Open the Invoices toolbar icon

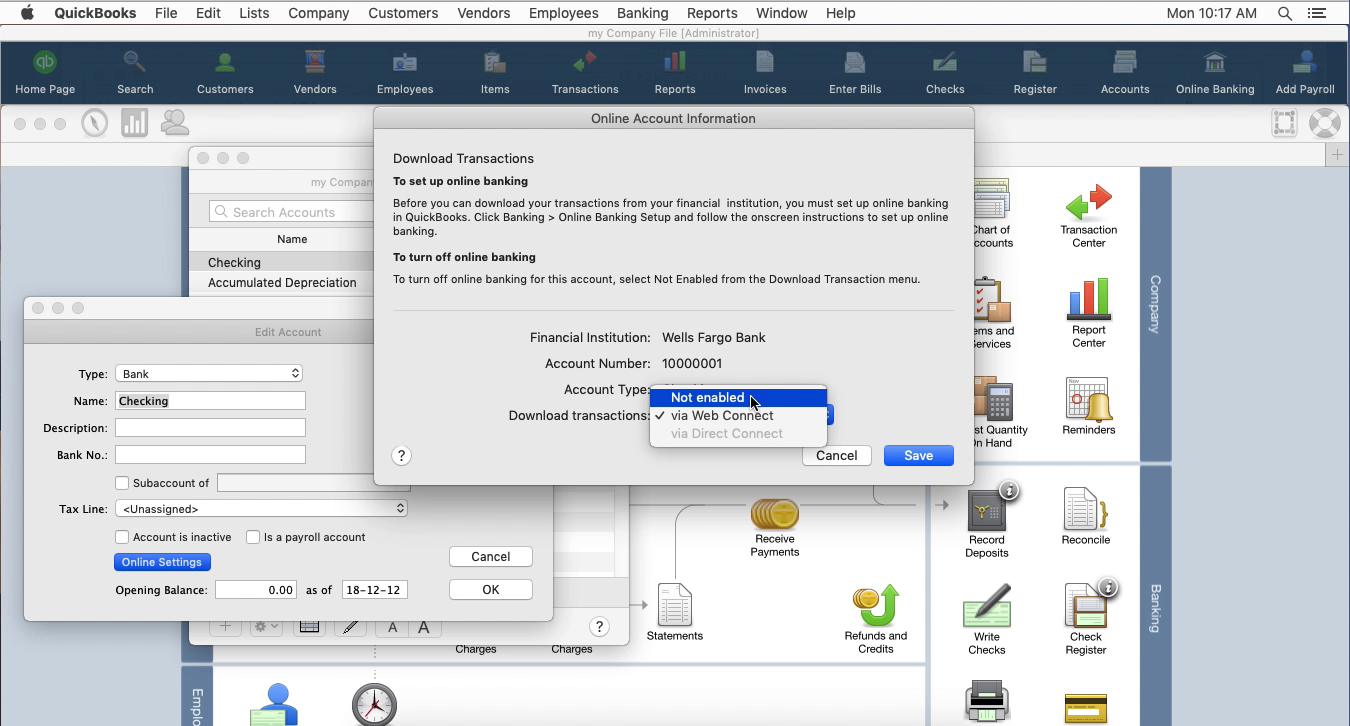tap(765, 72)
